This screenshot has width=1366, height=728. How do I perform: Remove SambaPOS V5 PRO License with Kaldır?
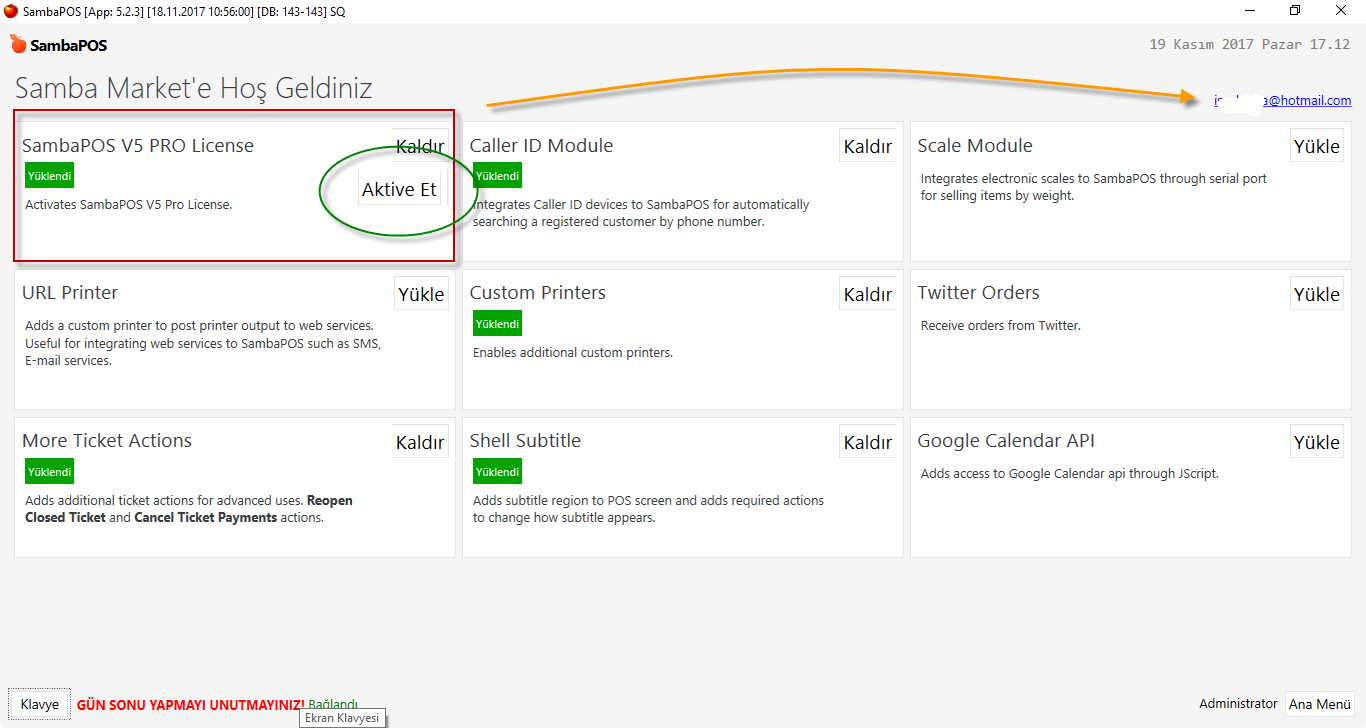coord(420,147)
